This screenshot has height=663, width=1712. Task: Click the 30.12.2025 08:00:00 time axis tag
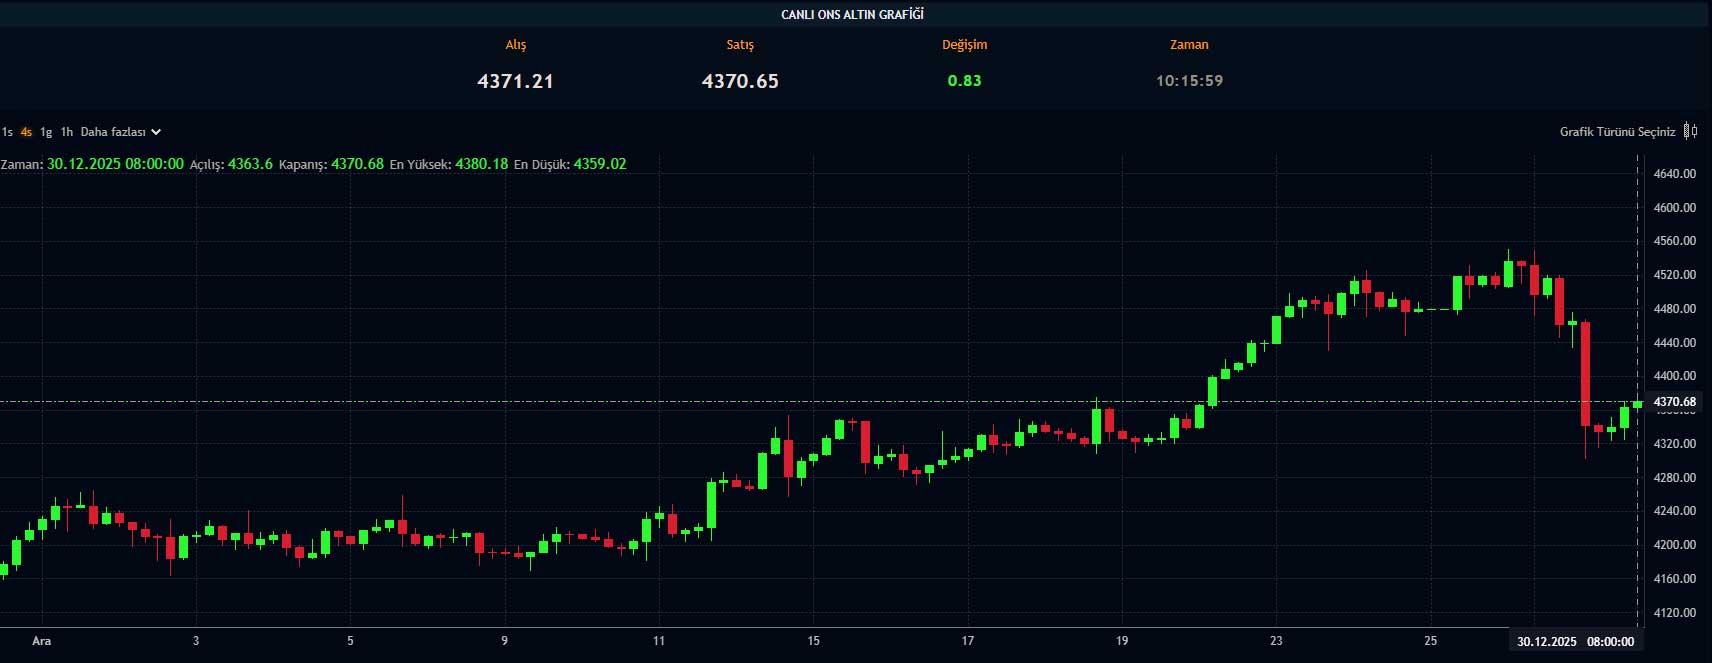[x=1575, y=641]
